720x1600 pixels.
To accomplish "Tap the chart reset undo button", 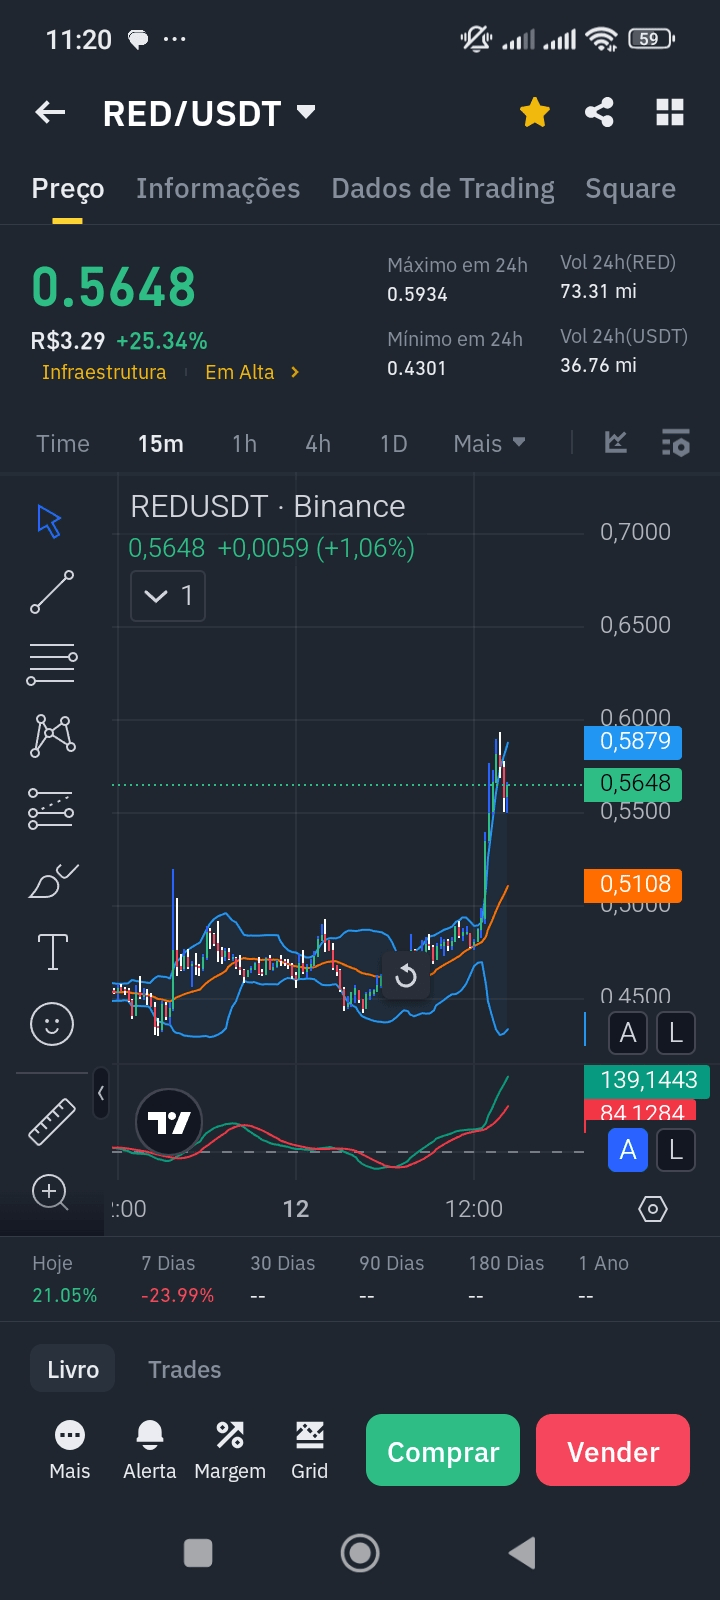I will 406,975.
